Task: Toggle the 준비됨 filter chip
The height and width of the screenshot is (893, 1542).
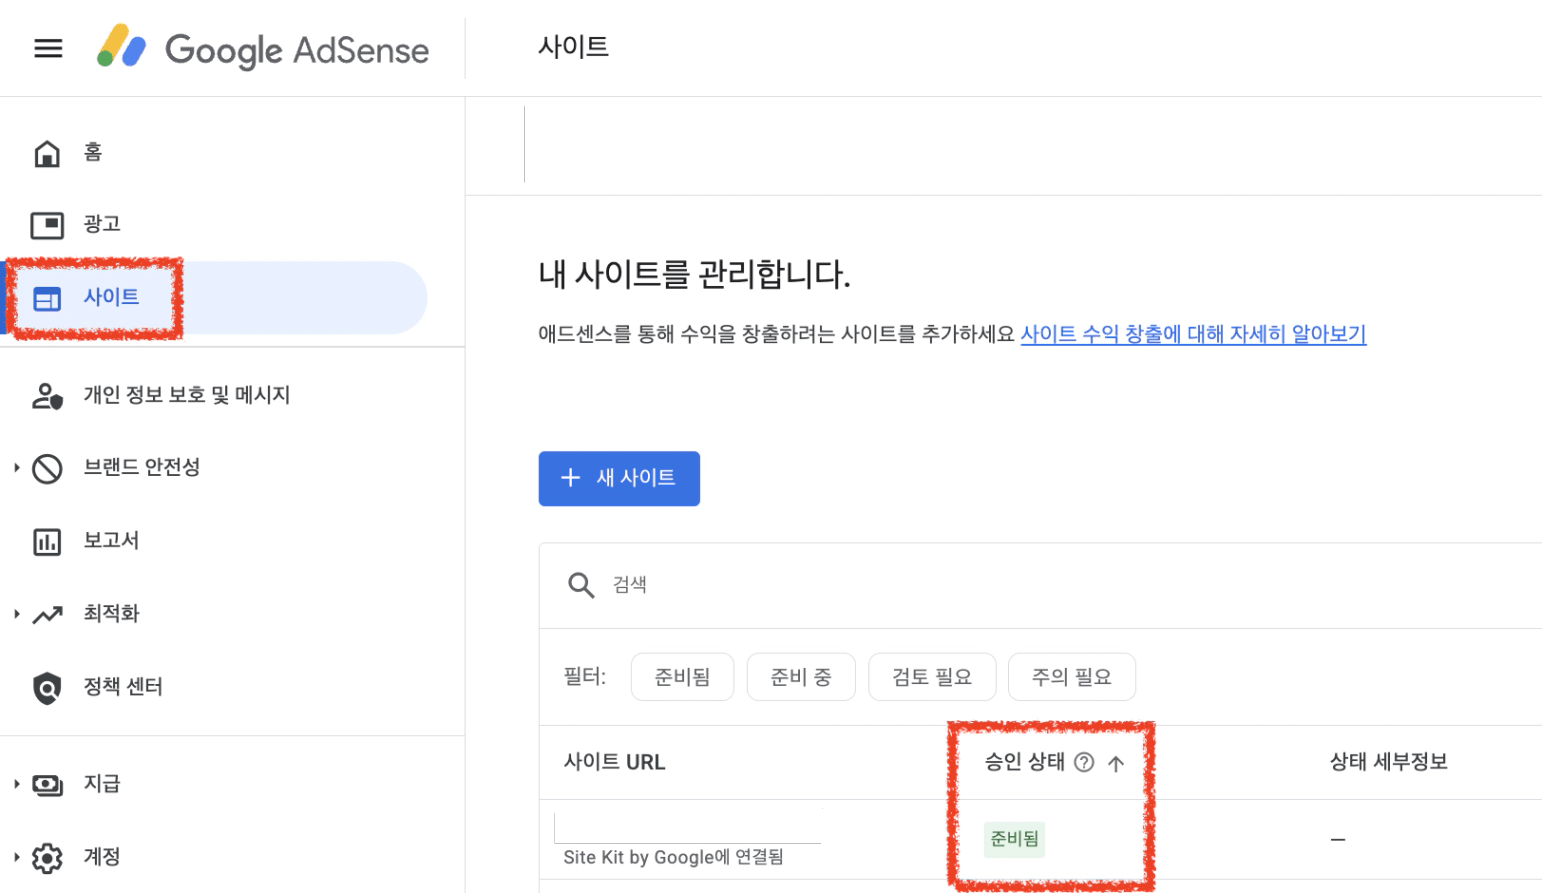Action: click(x=682, y=677)
